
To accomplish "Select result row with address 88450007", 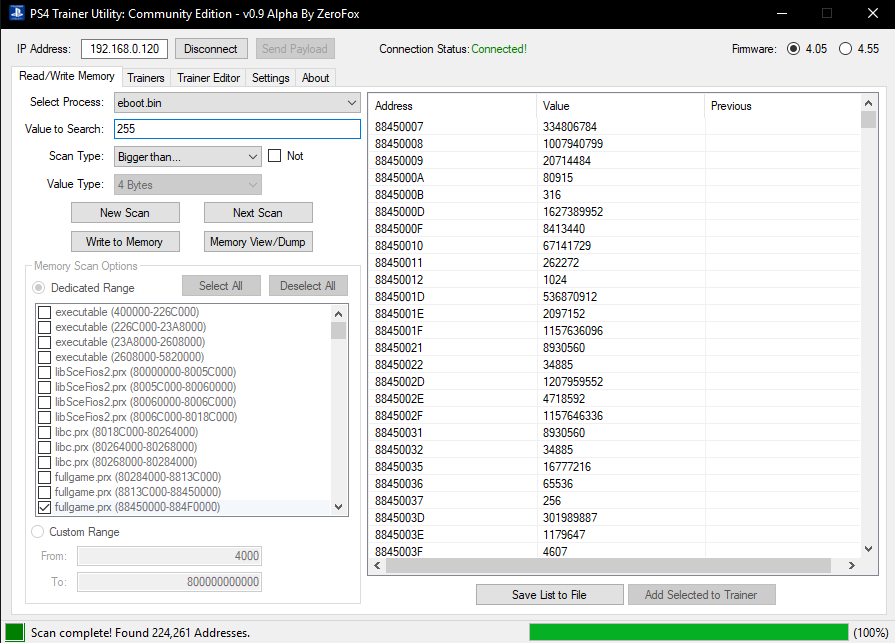I will pyautogui.click(x=615, y=127).
